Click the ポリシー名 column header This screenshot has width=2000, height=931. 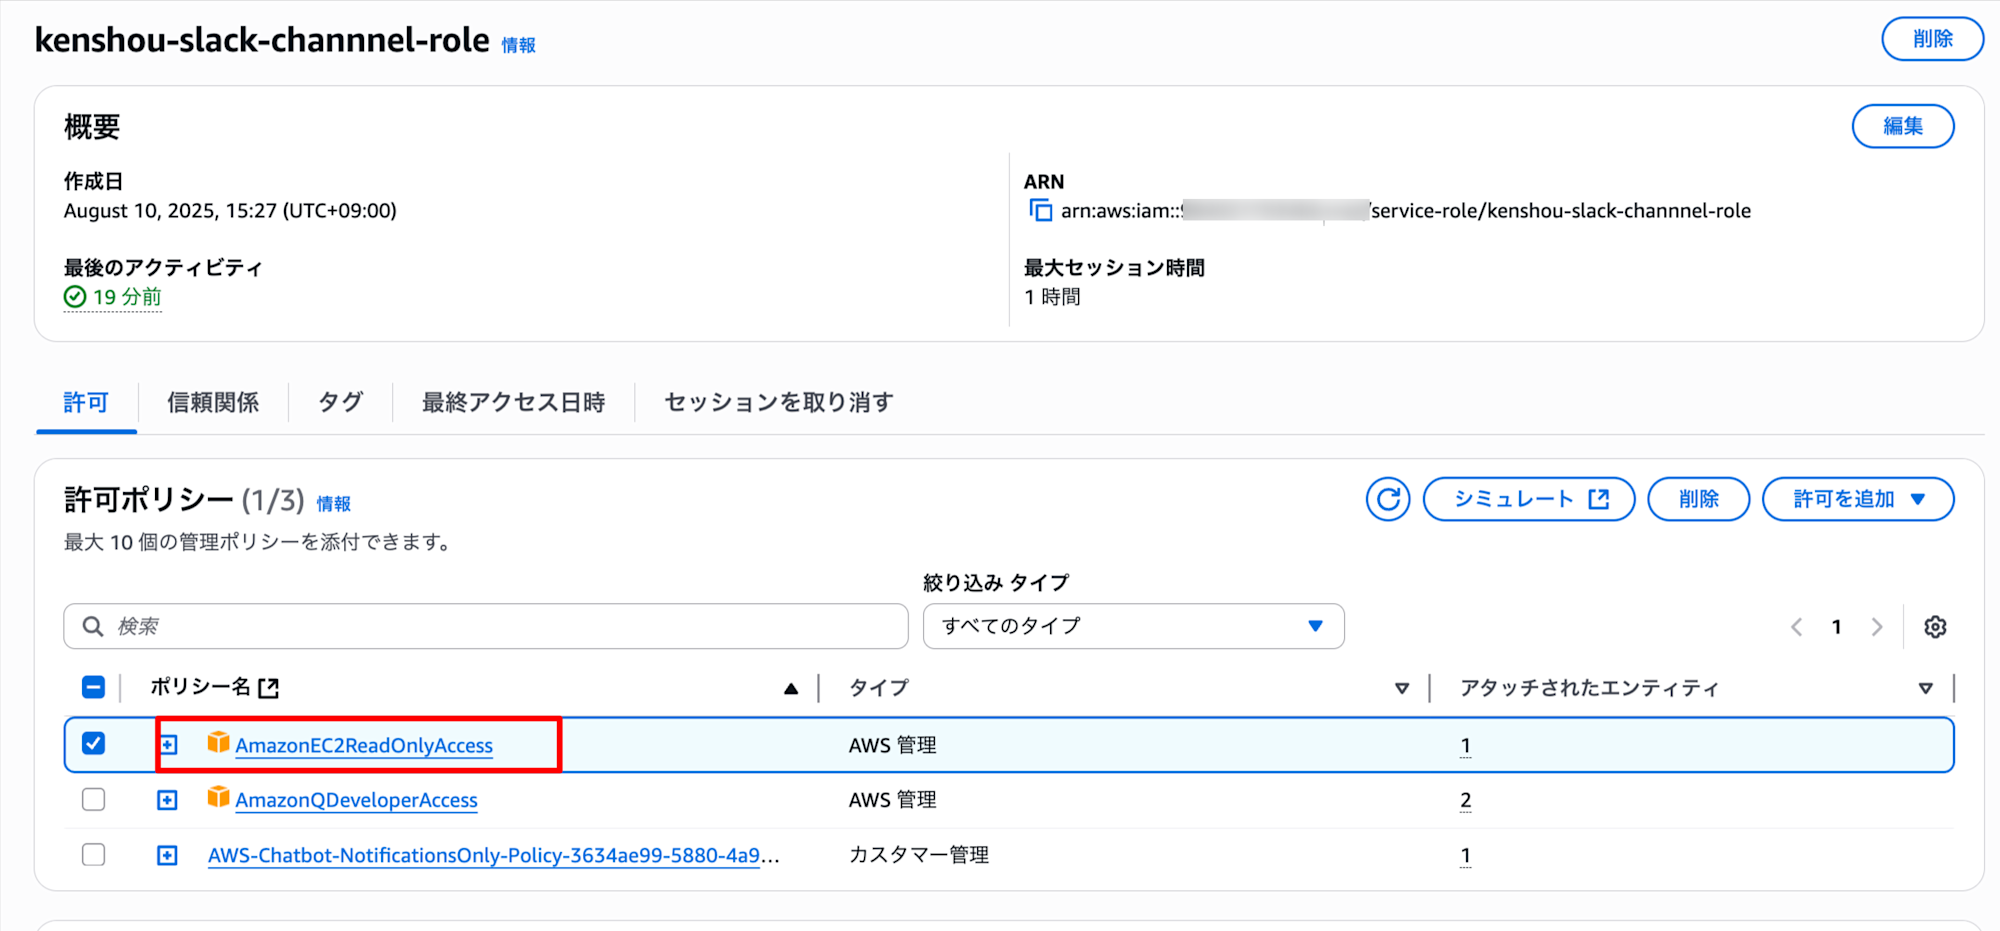coord(200,687)
